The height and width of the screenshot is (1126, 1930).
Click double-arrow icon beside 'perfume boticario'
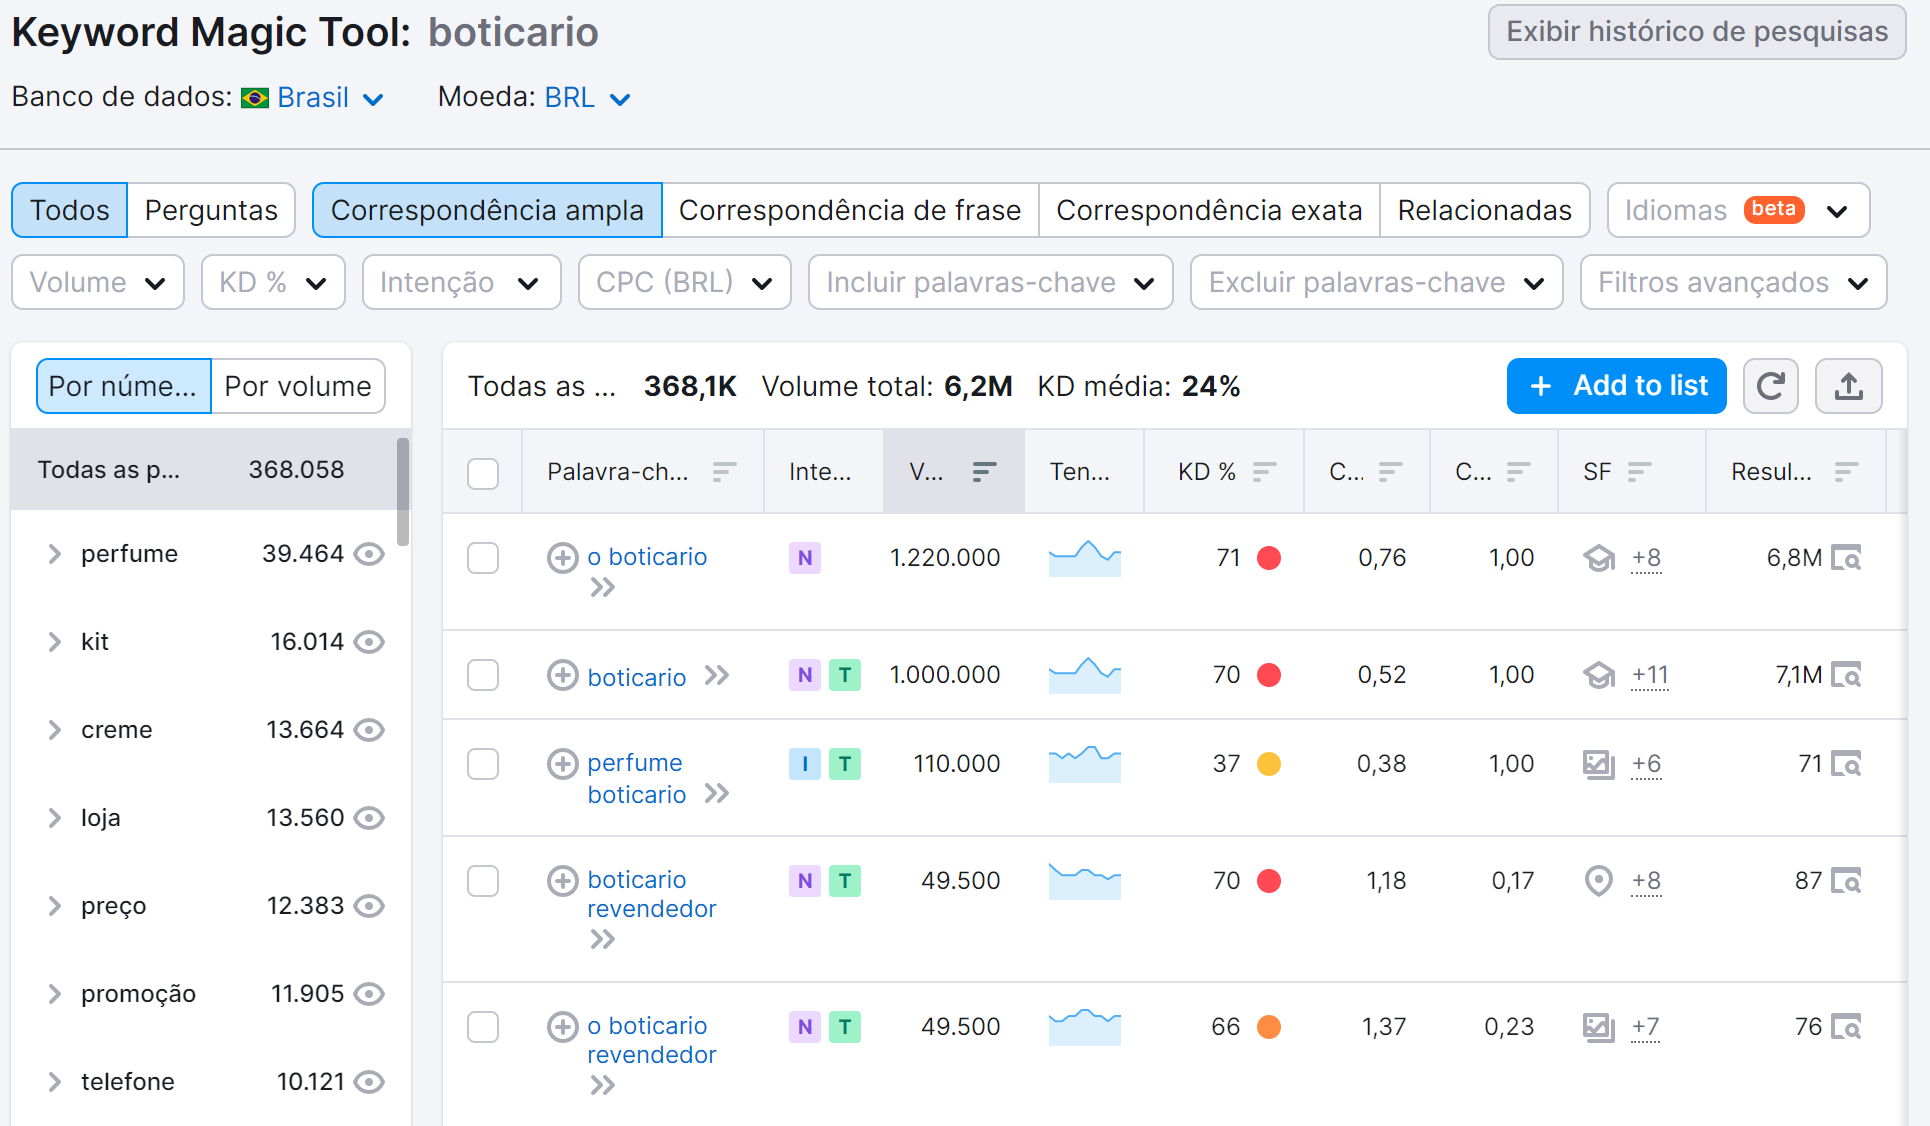pyautogui.click(x=717, y=794)
